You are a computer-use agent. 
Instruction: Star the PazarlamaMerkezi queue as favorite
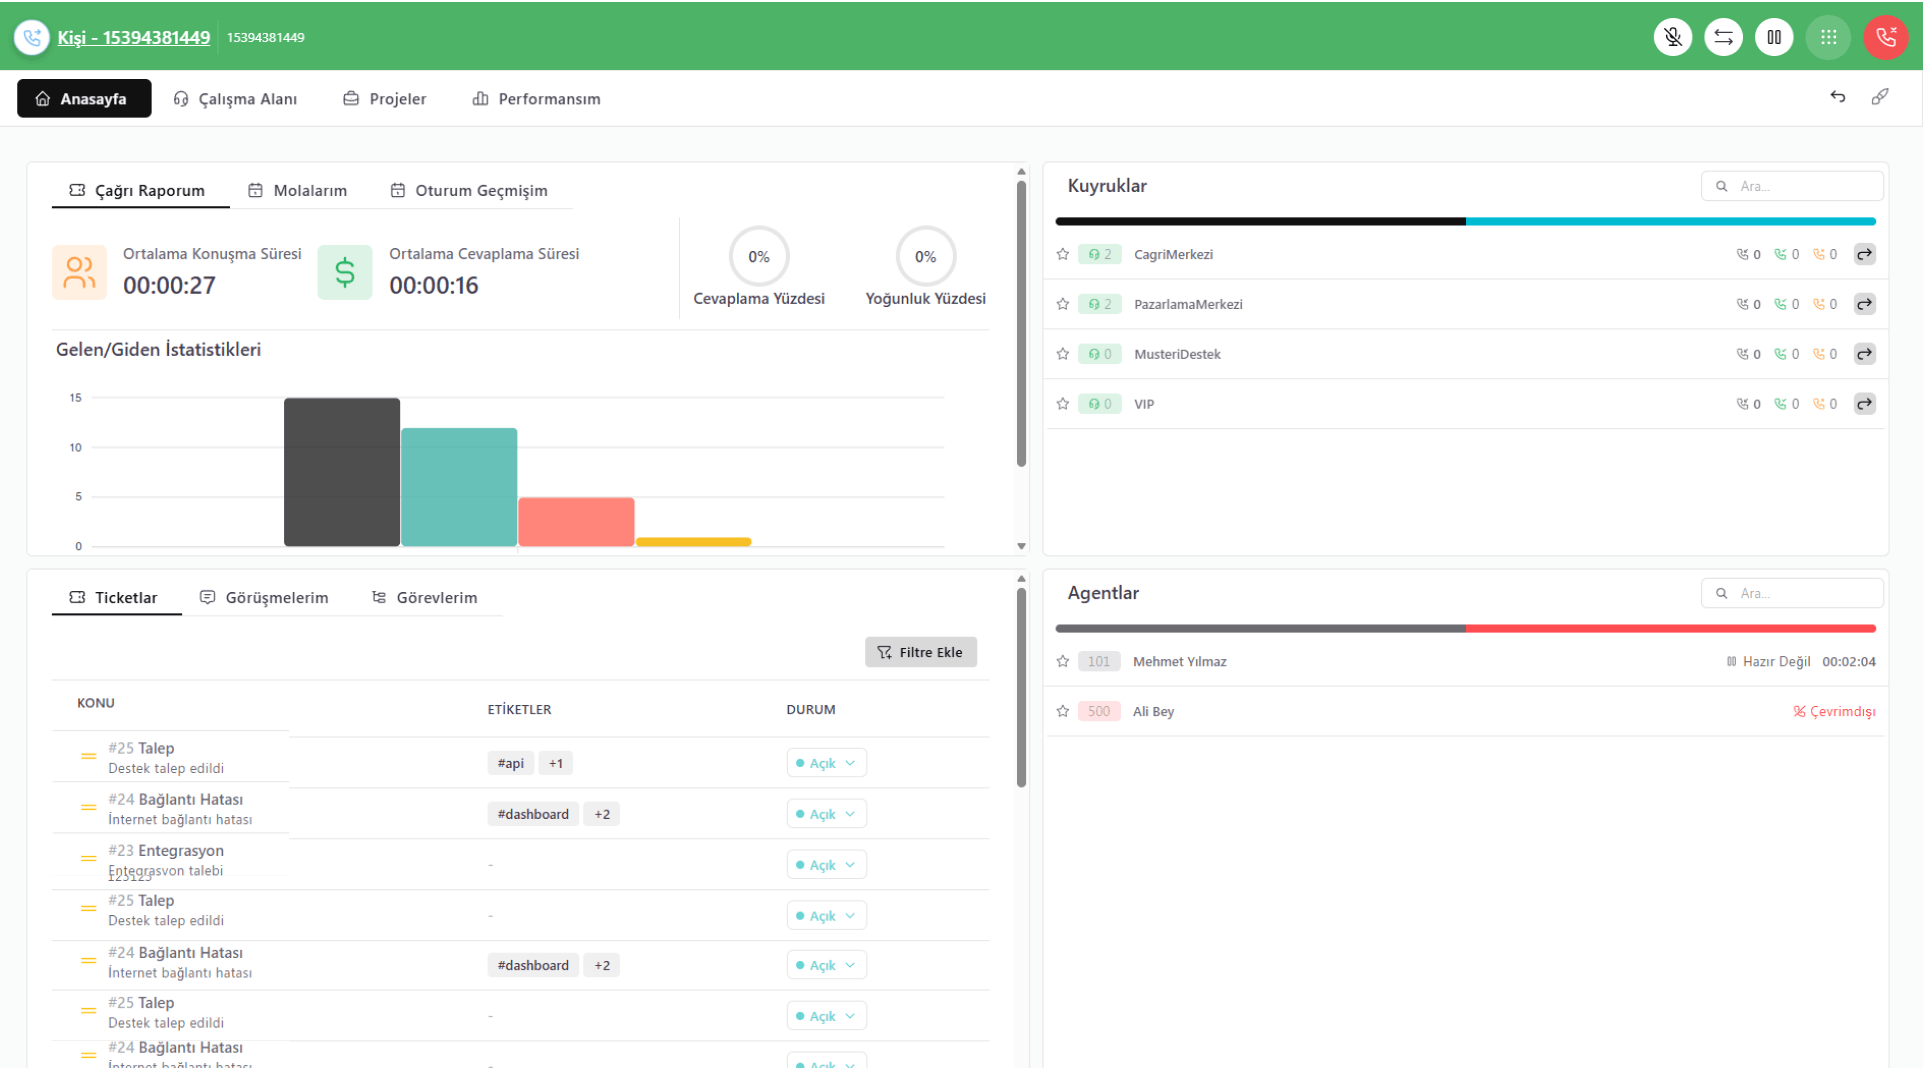(1063, 304)
